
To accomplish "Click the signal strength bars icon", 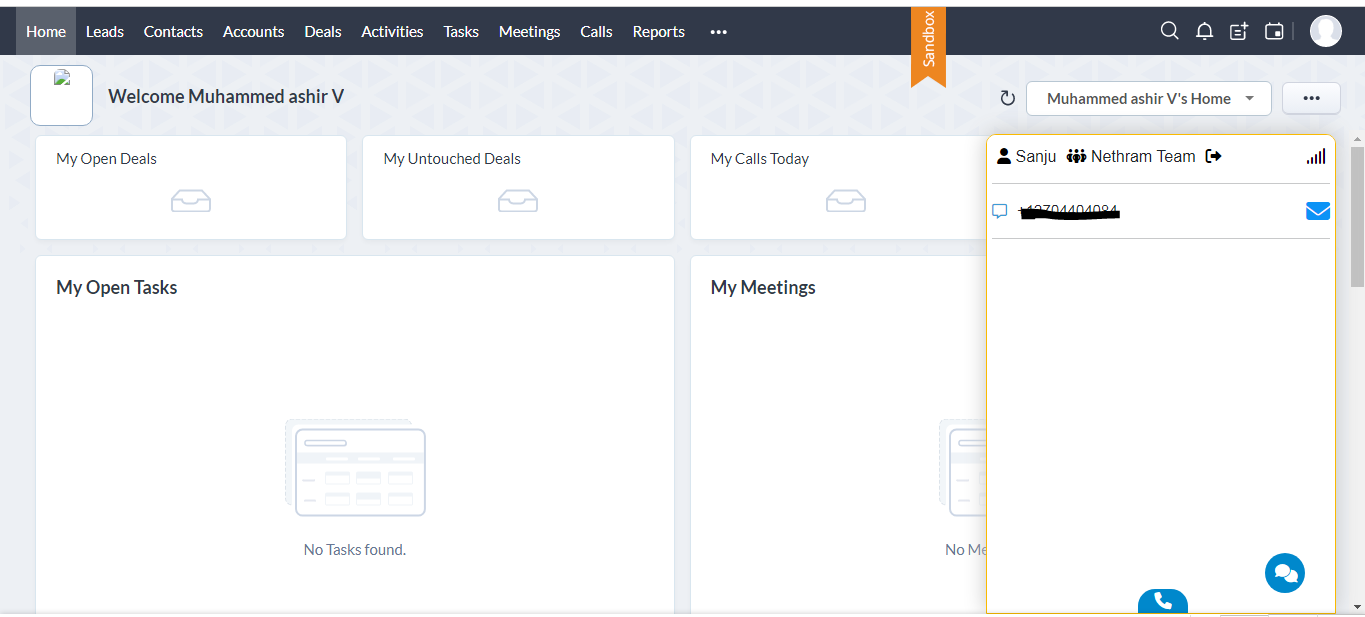I will click(x=1315, y=156).
